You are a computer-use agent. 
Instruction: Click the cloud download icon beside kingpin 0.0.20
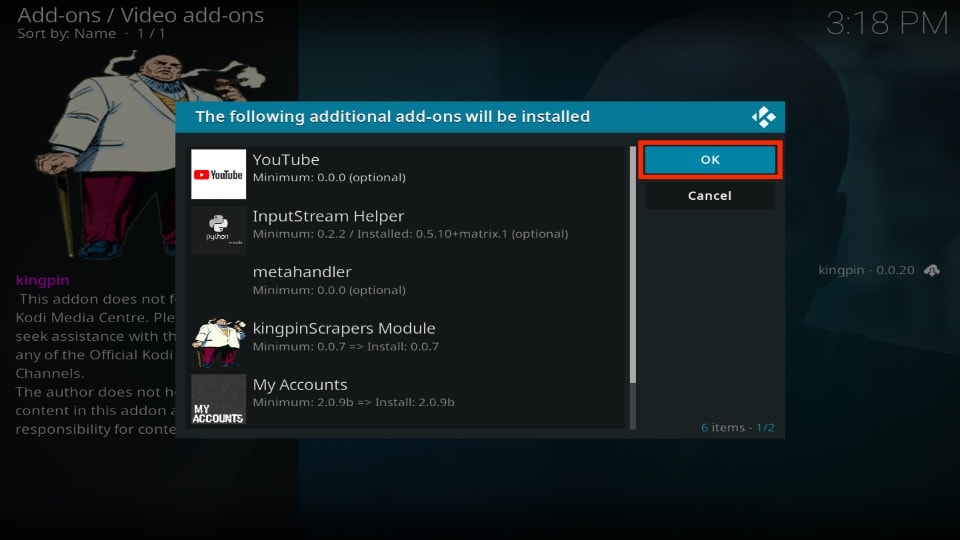932,270
